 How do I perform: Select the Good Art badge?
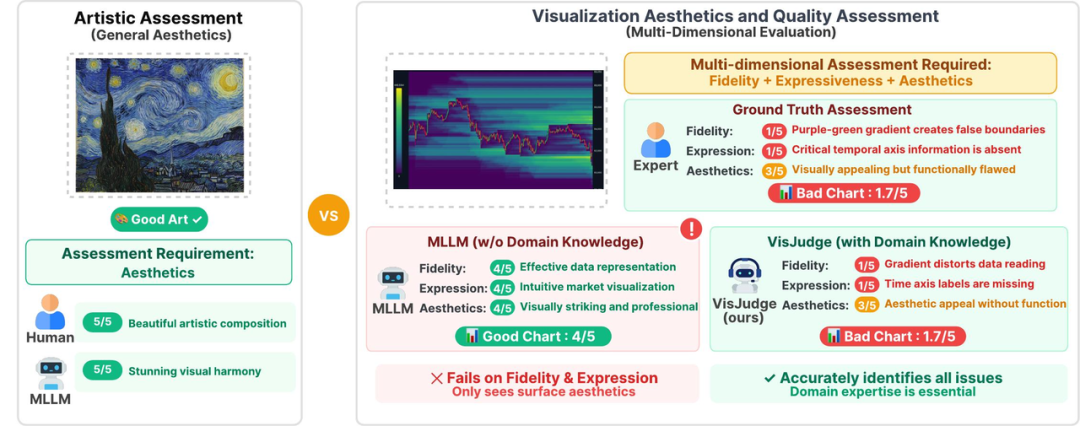point(159,219)
